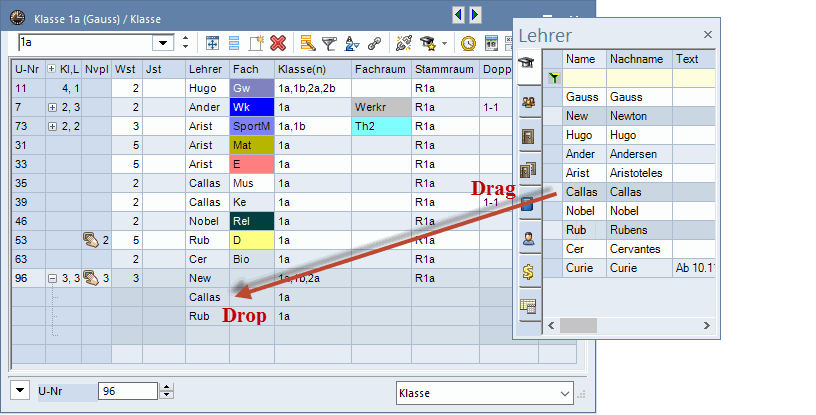Open the field editing icon with pencil
Screen dimensions: 816x415
[308, 43]
